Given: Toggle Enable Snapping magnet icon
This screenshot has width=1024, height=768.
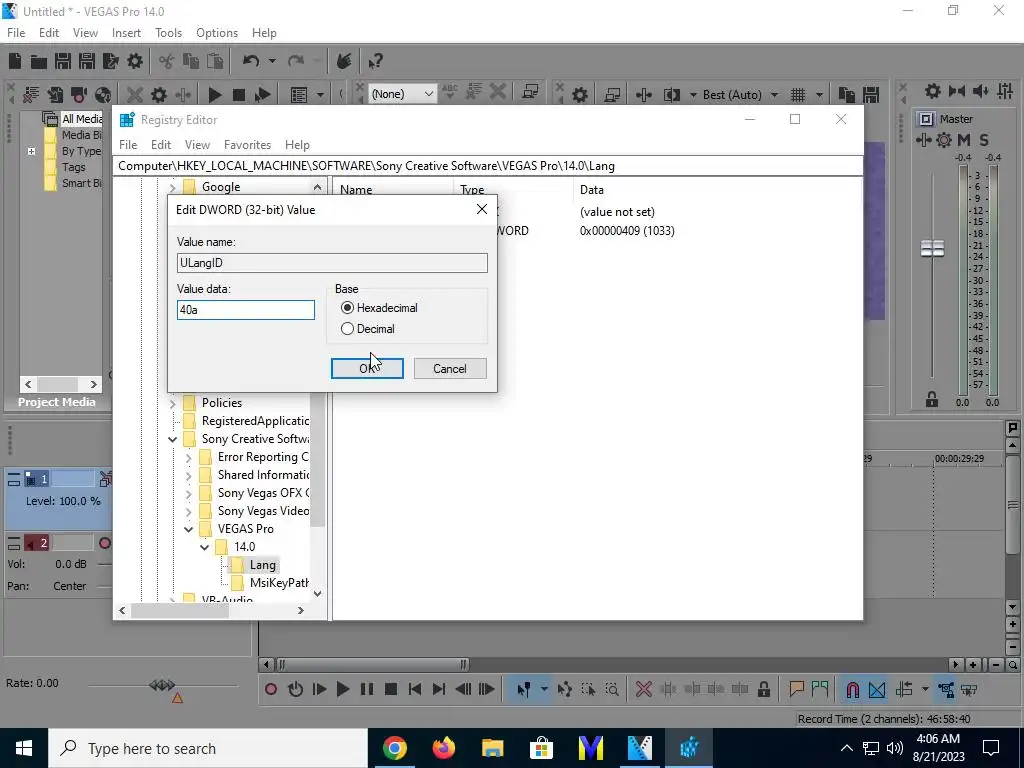Looking at the screenshot, I should (x=852, y=689).
